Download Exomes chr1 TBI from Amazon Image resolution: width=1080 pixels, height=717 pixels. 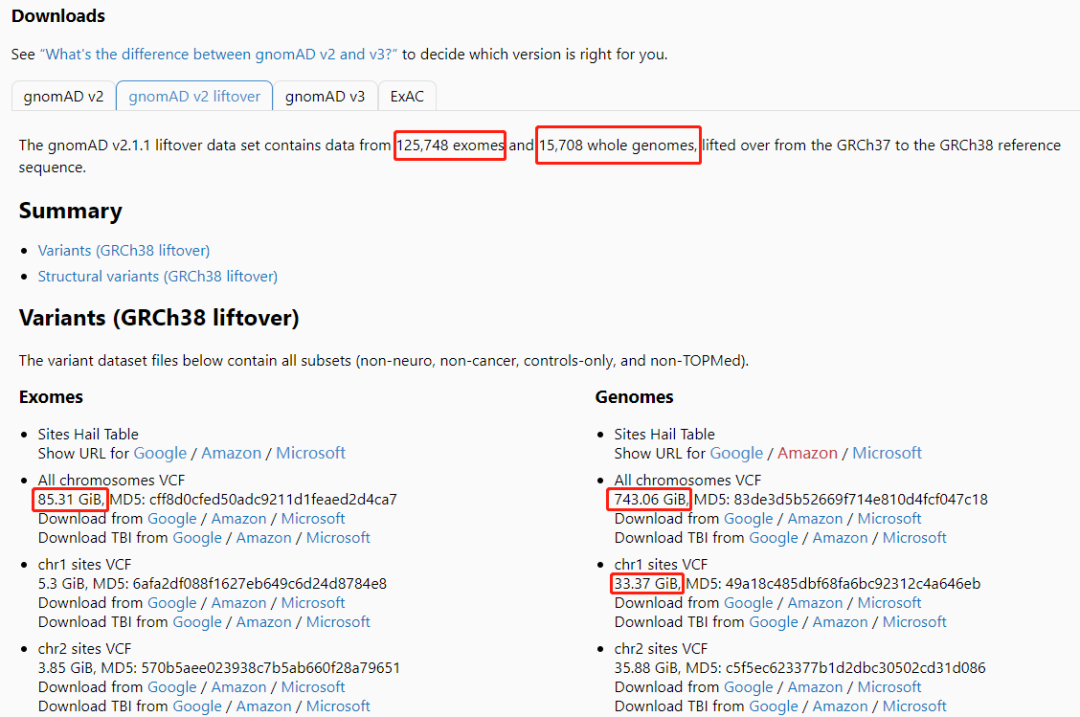(x=264, y=622)
